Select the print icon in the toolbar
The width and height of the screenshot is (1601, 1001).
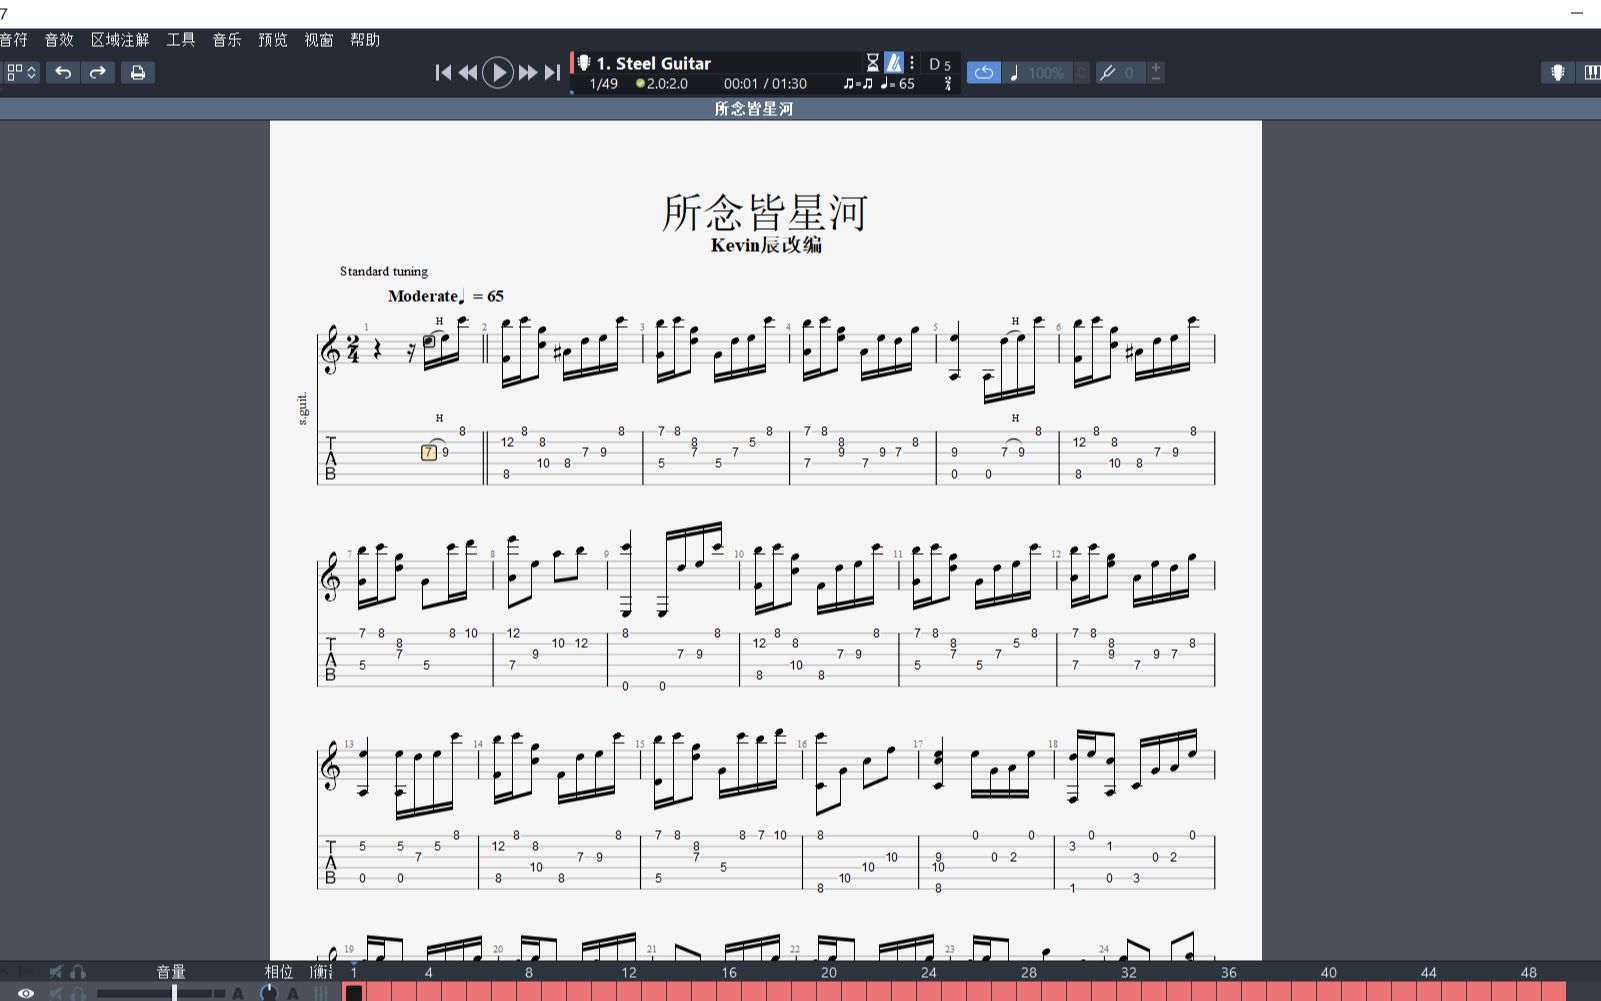coord(139,72)
